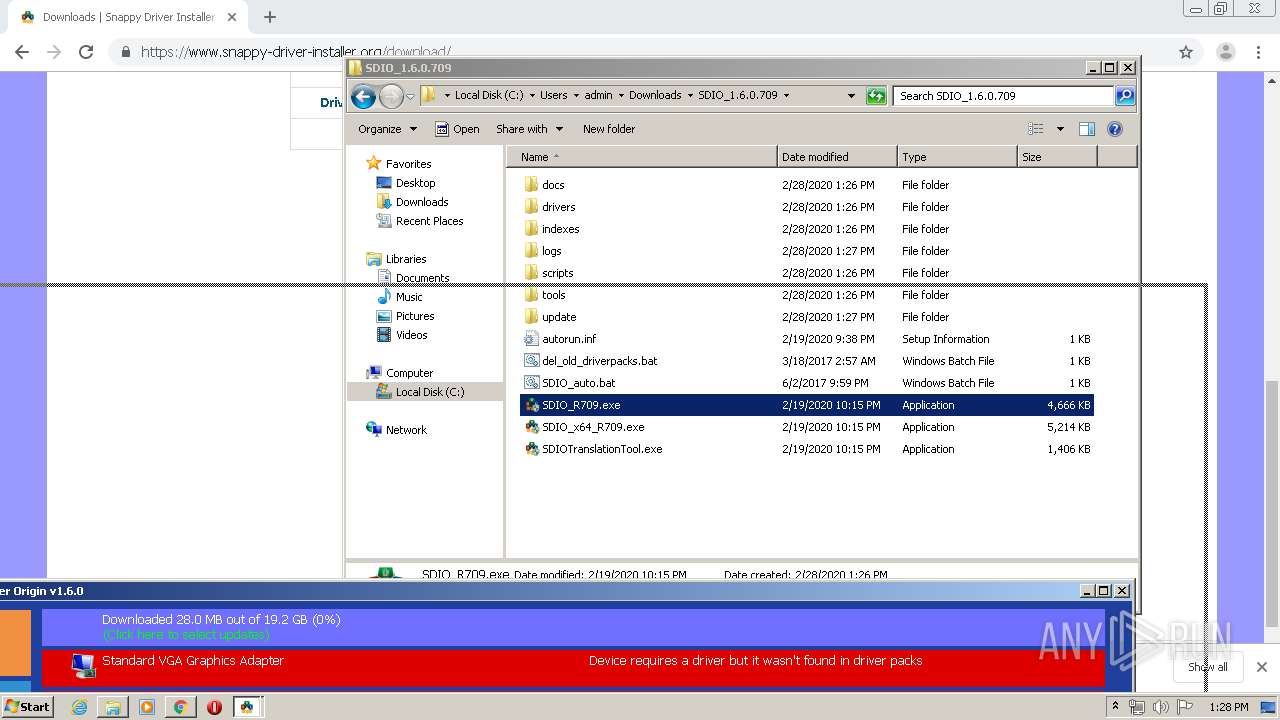
Task: Select the scripts folder icon
Action: tap(531, 273)
